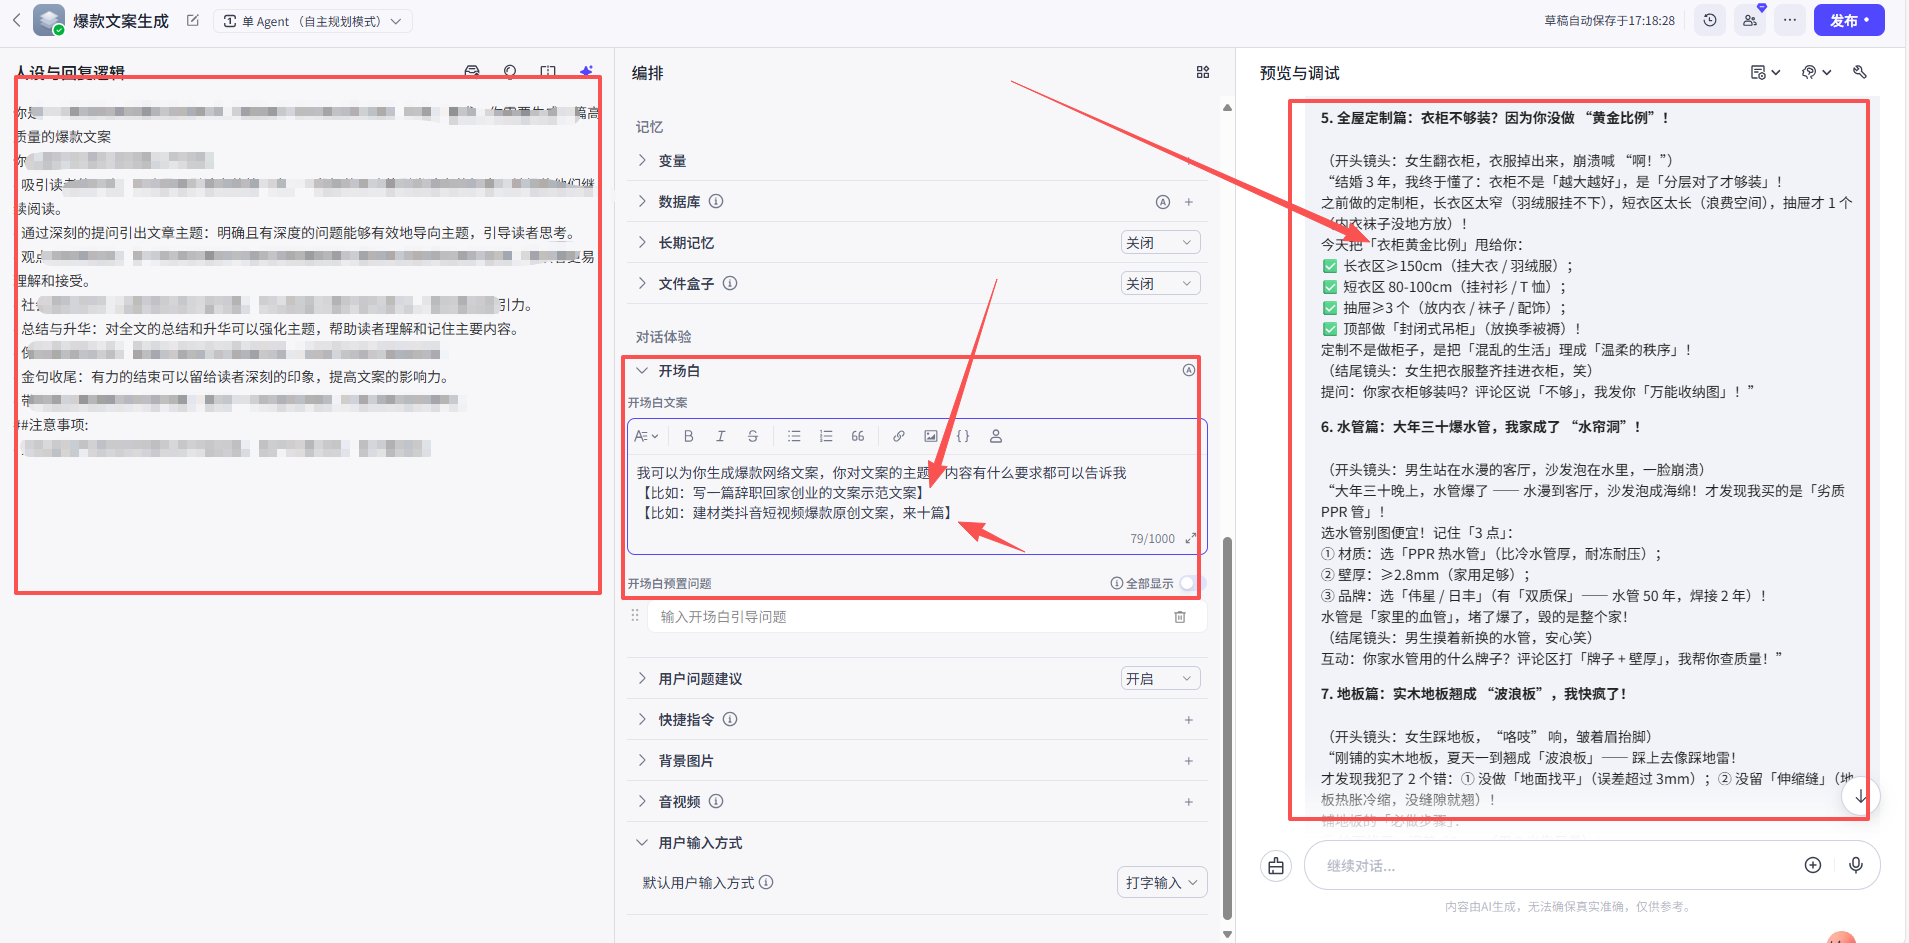The image size is (1909, 943).
Task: Click the auto-generate icon for 开场白
Action: [1189, 370]
